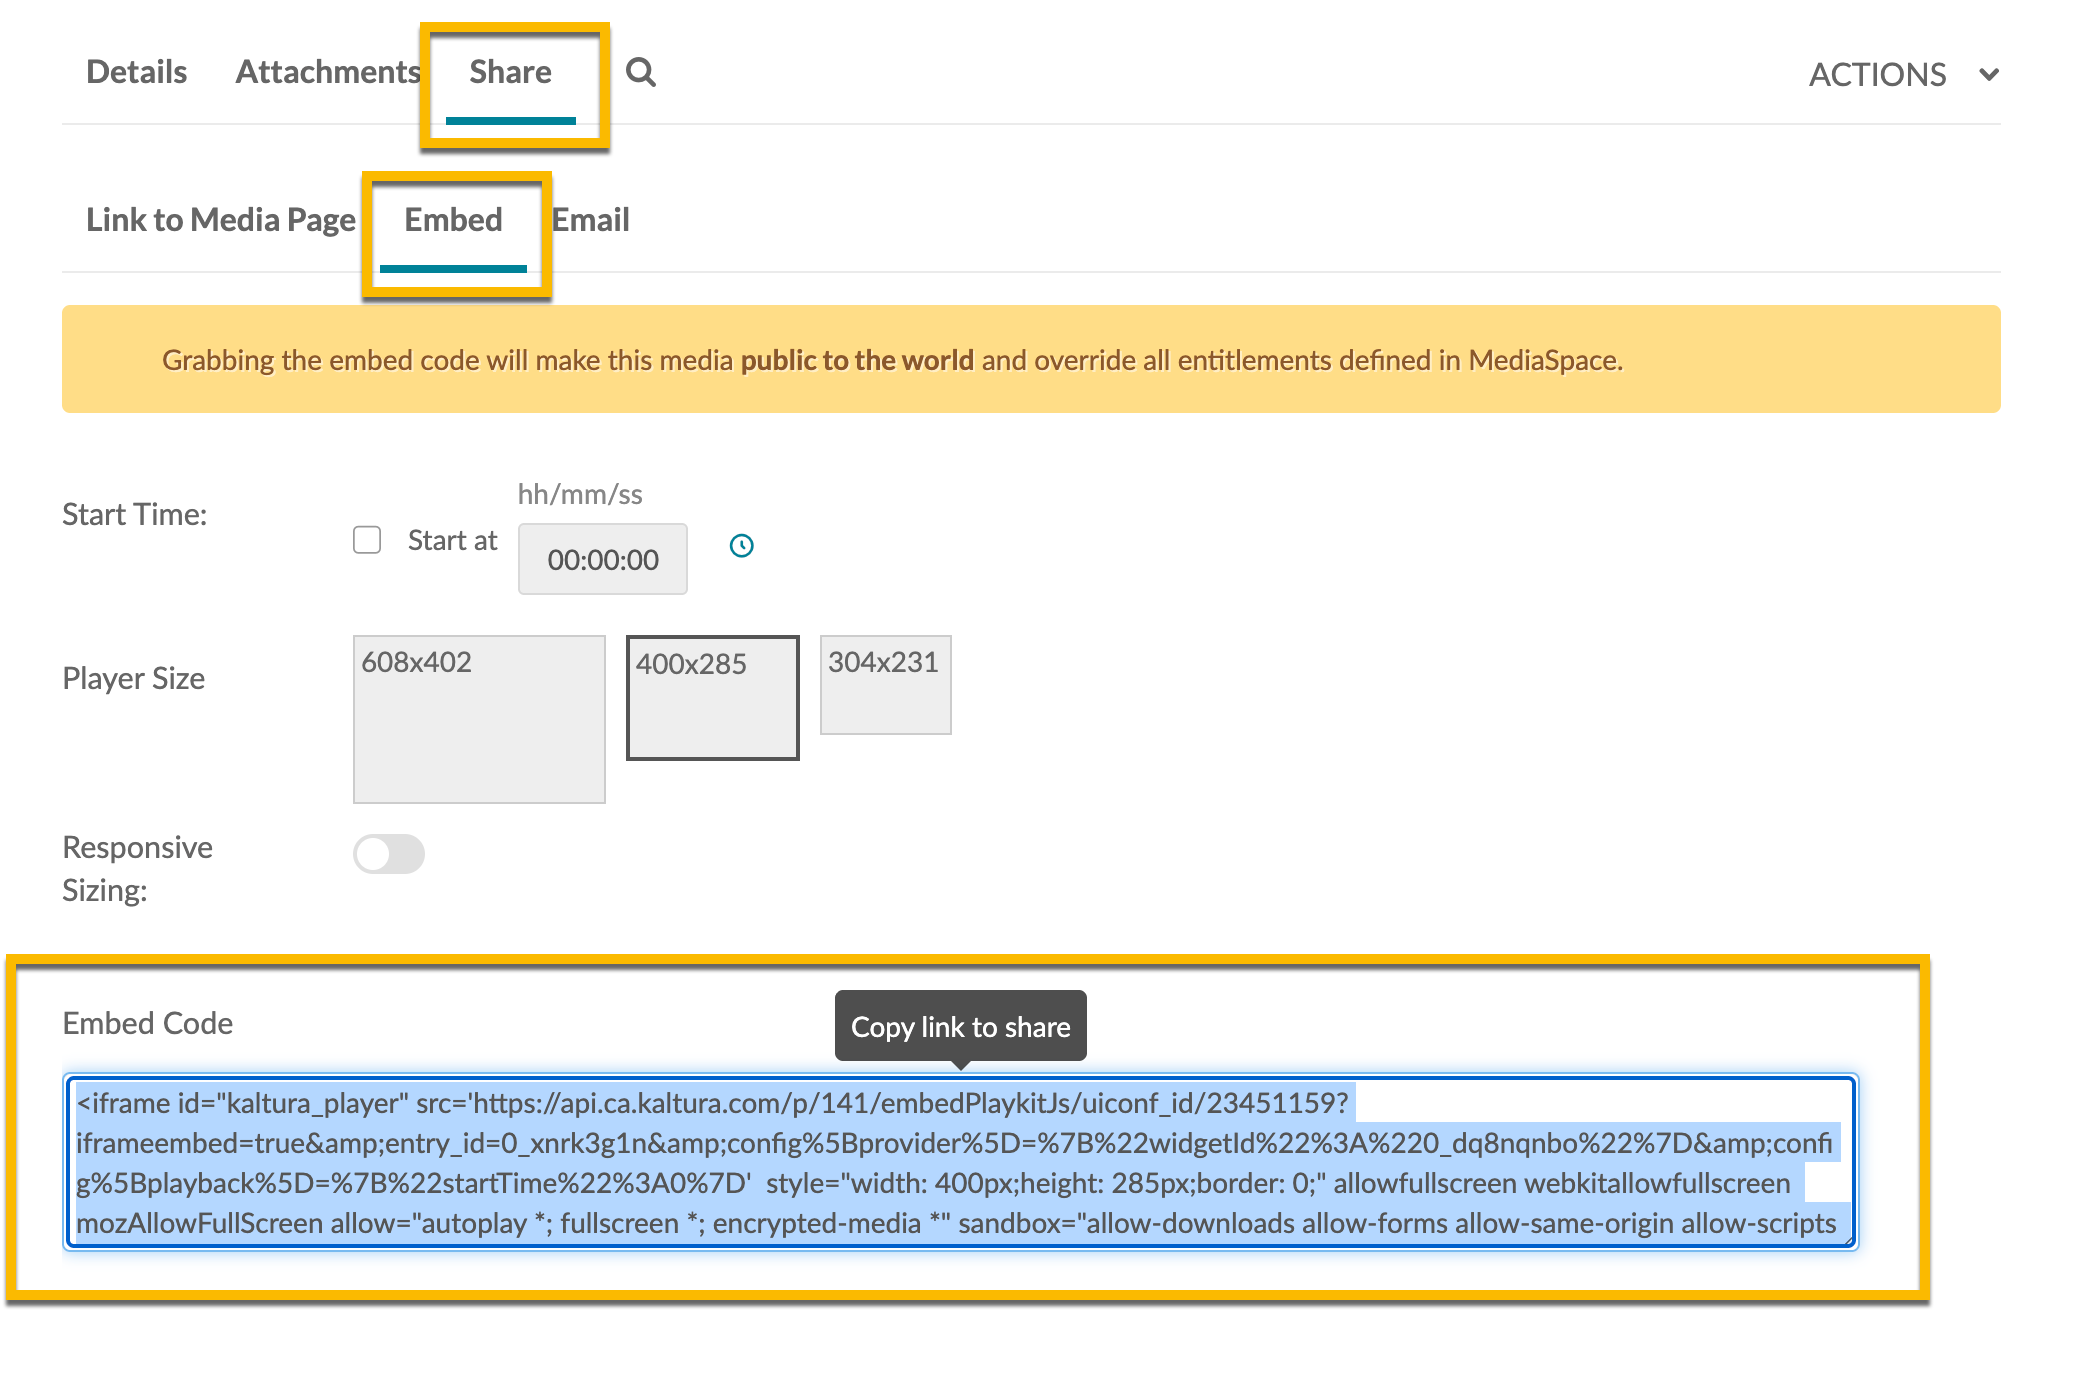
Task: Choose the 400x285 player size
Action: (x=712, y=697)
